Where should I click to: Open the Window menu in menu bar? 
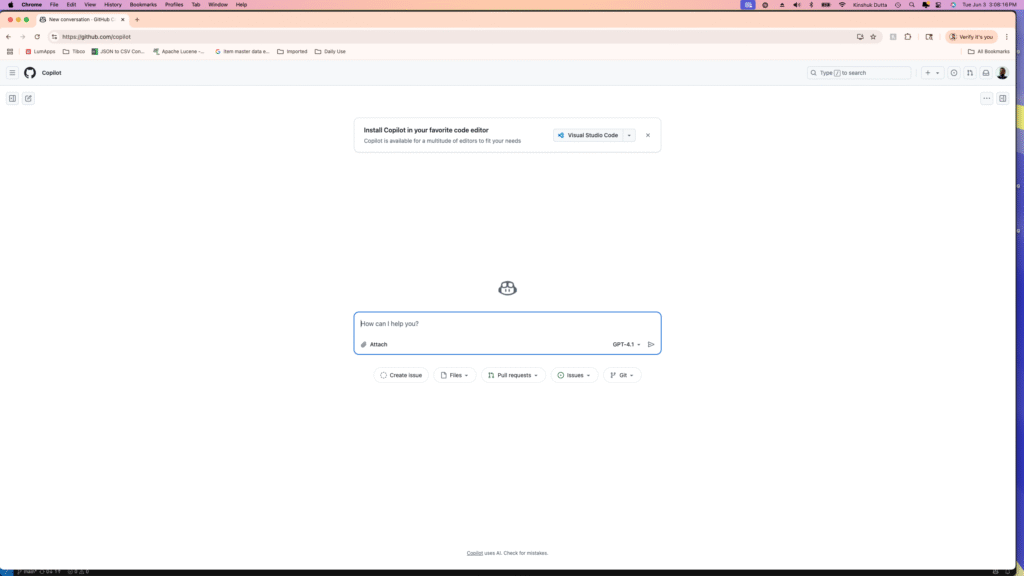[x=218, y=5]
